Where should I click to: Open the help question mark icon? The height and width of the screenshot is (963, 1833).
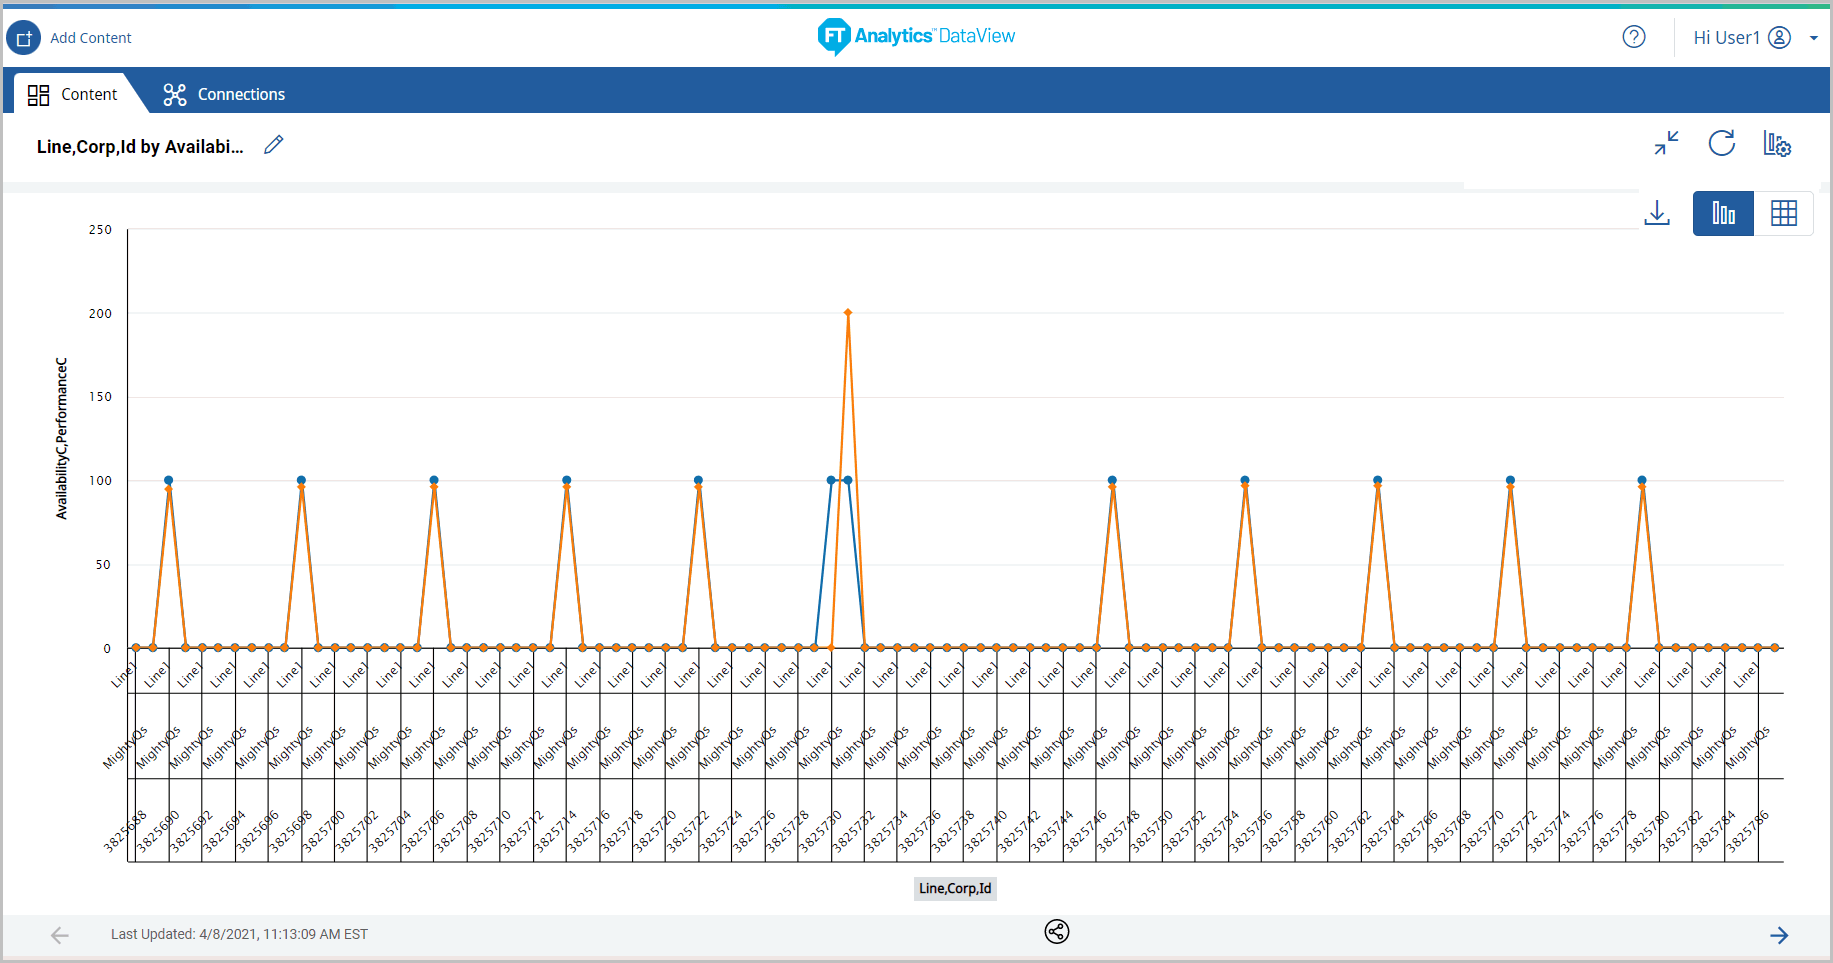click(x=1633, y=37)
